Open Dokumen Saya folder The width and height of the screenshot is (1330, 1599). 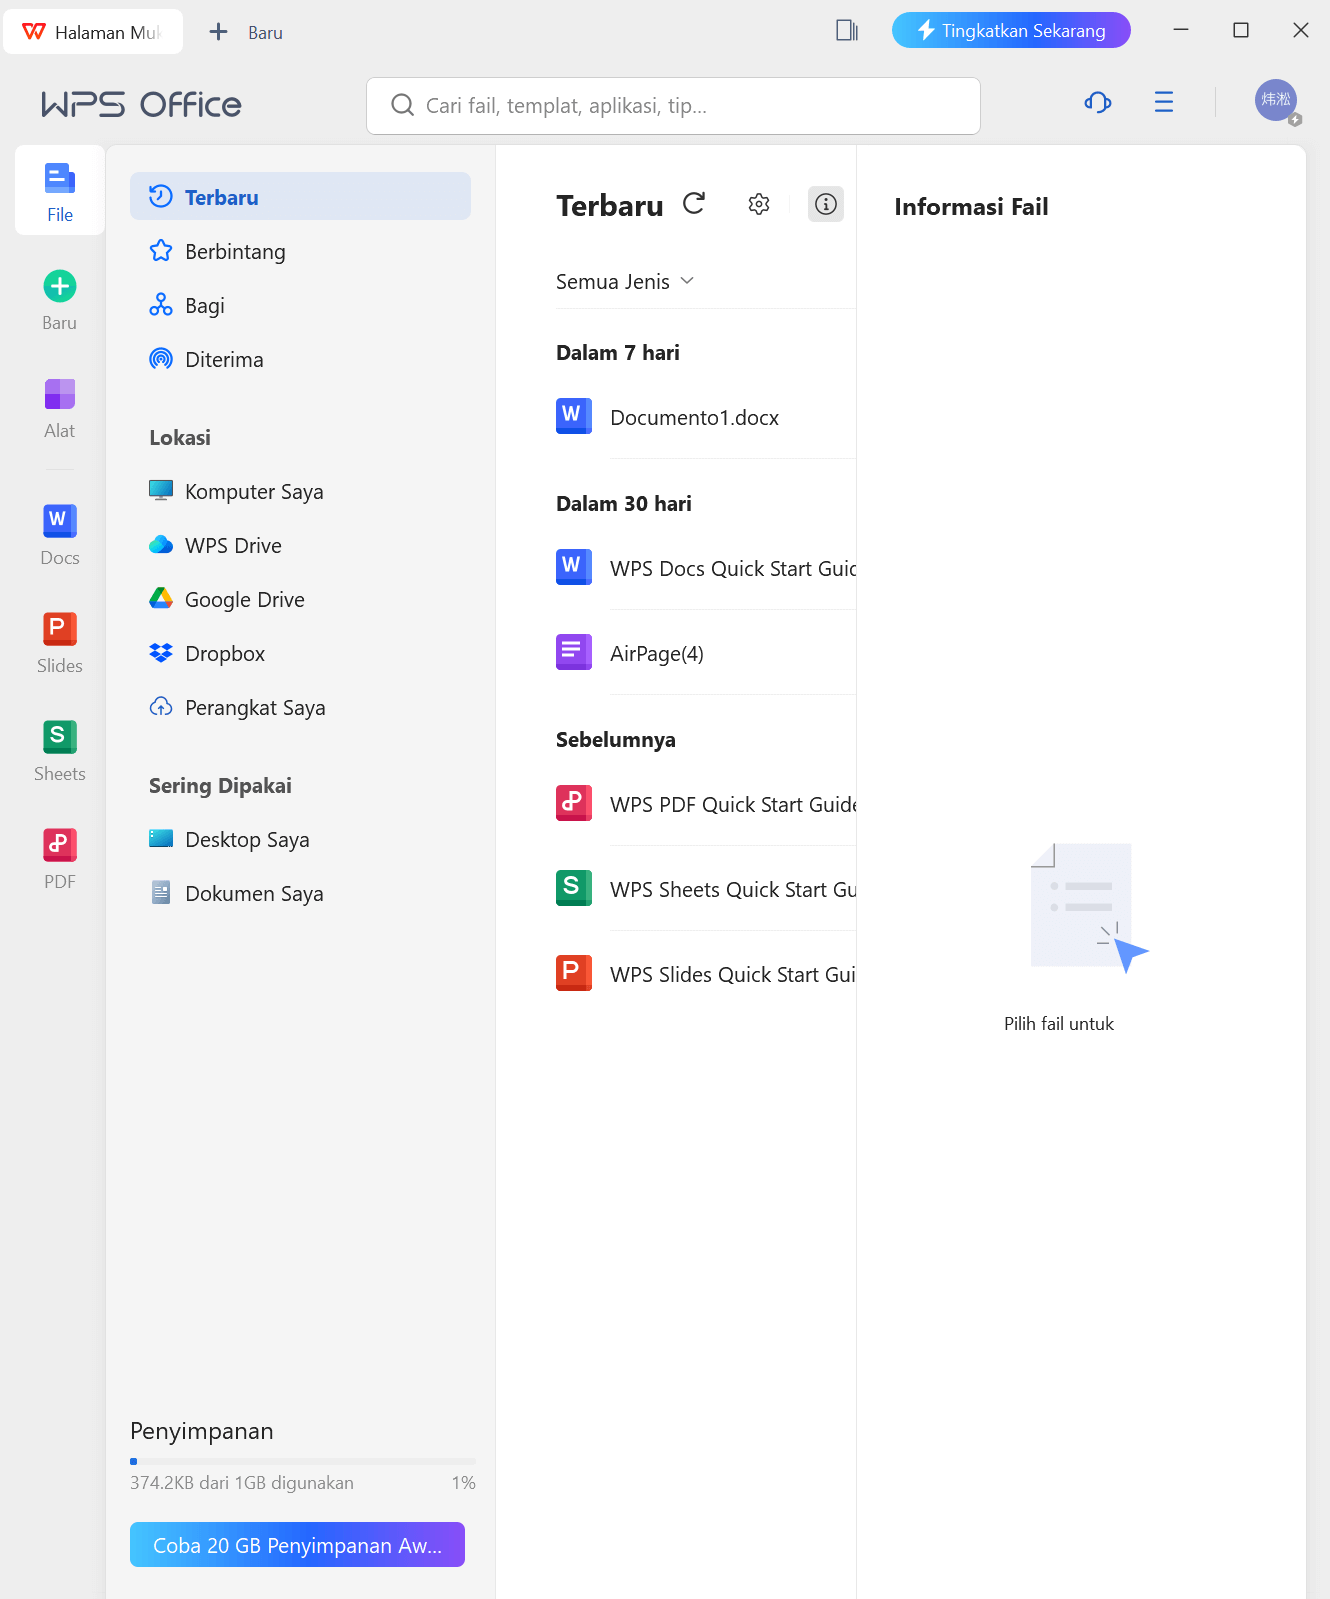pos(300,893)
